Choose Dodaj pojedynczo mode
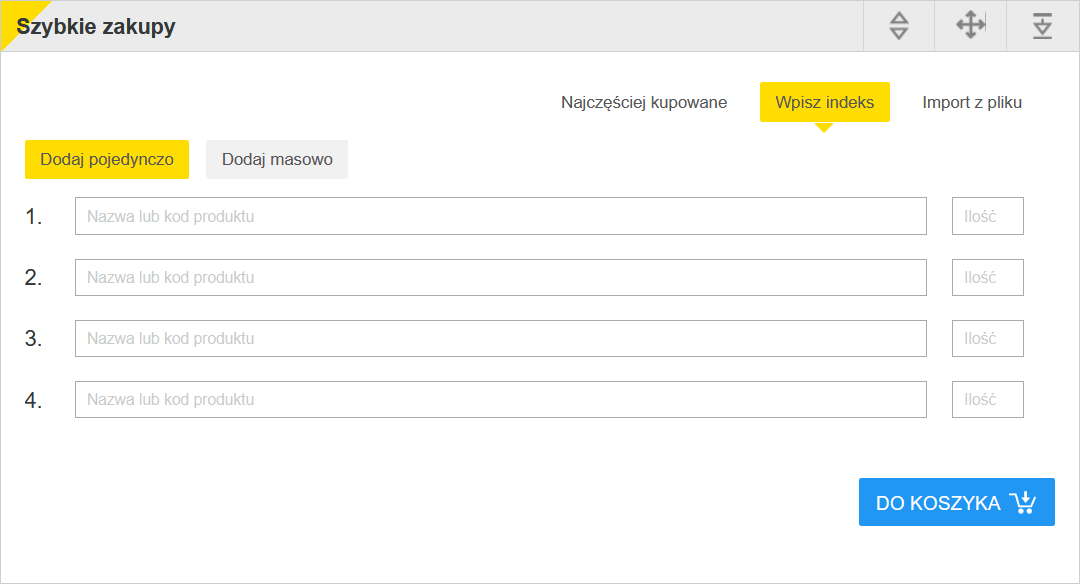1080x584 pixels. (x=107, y=159)
